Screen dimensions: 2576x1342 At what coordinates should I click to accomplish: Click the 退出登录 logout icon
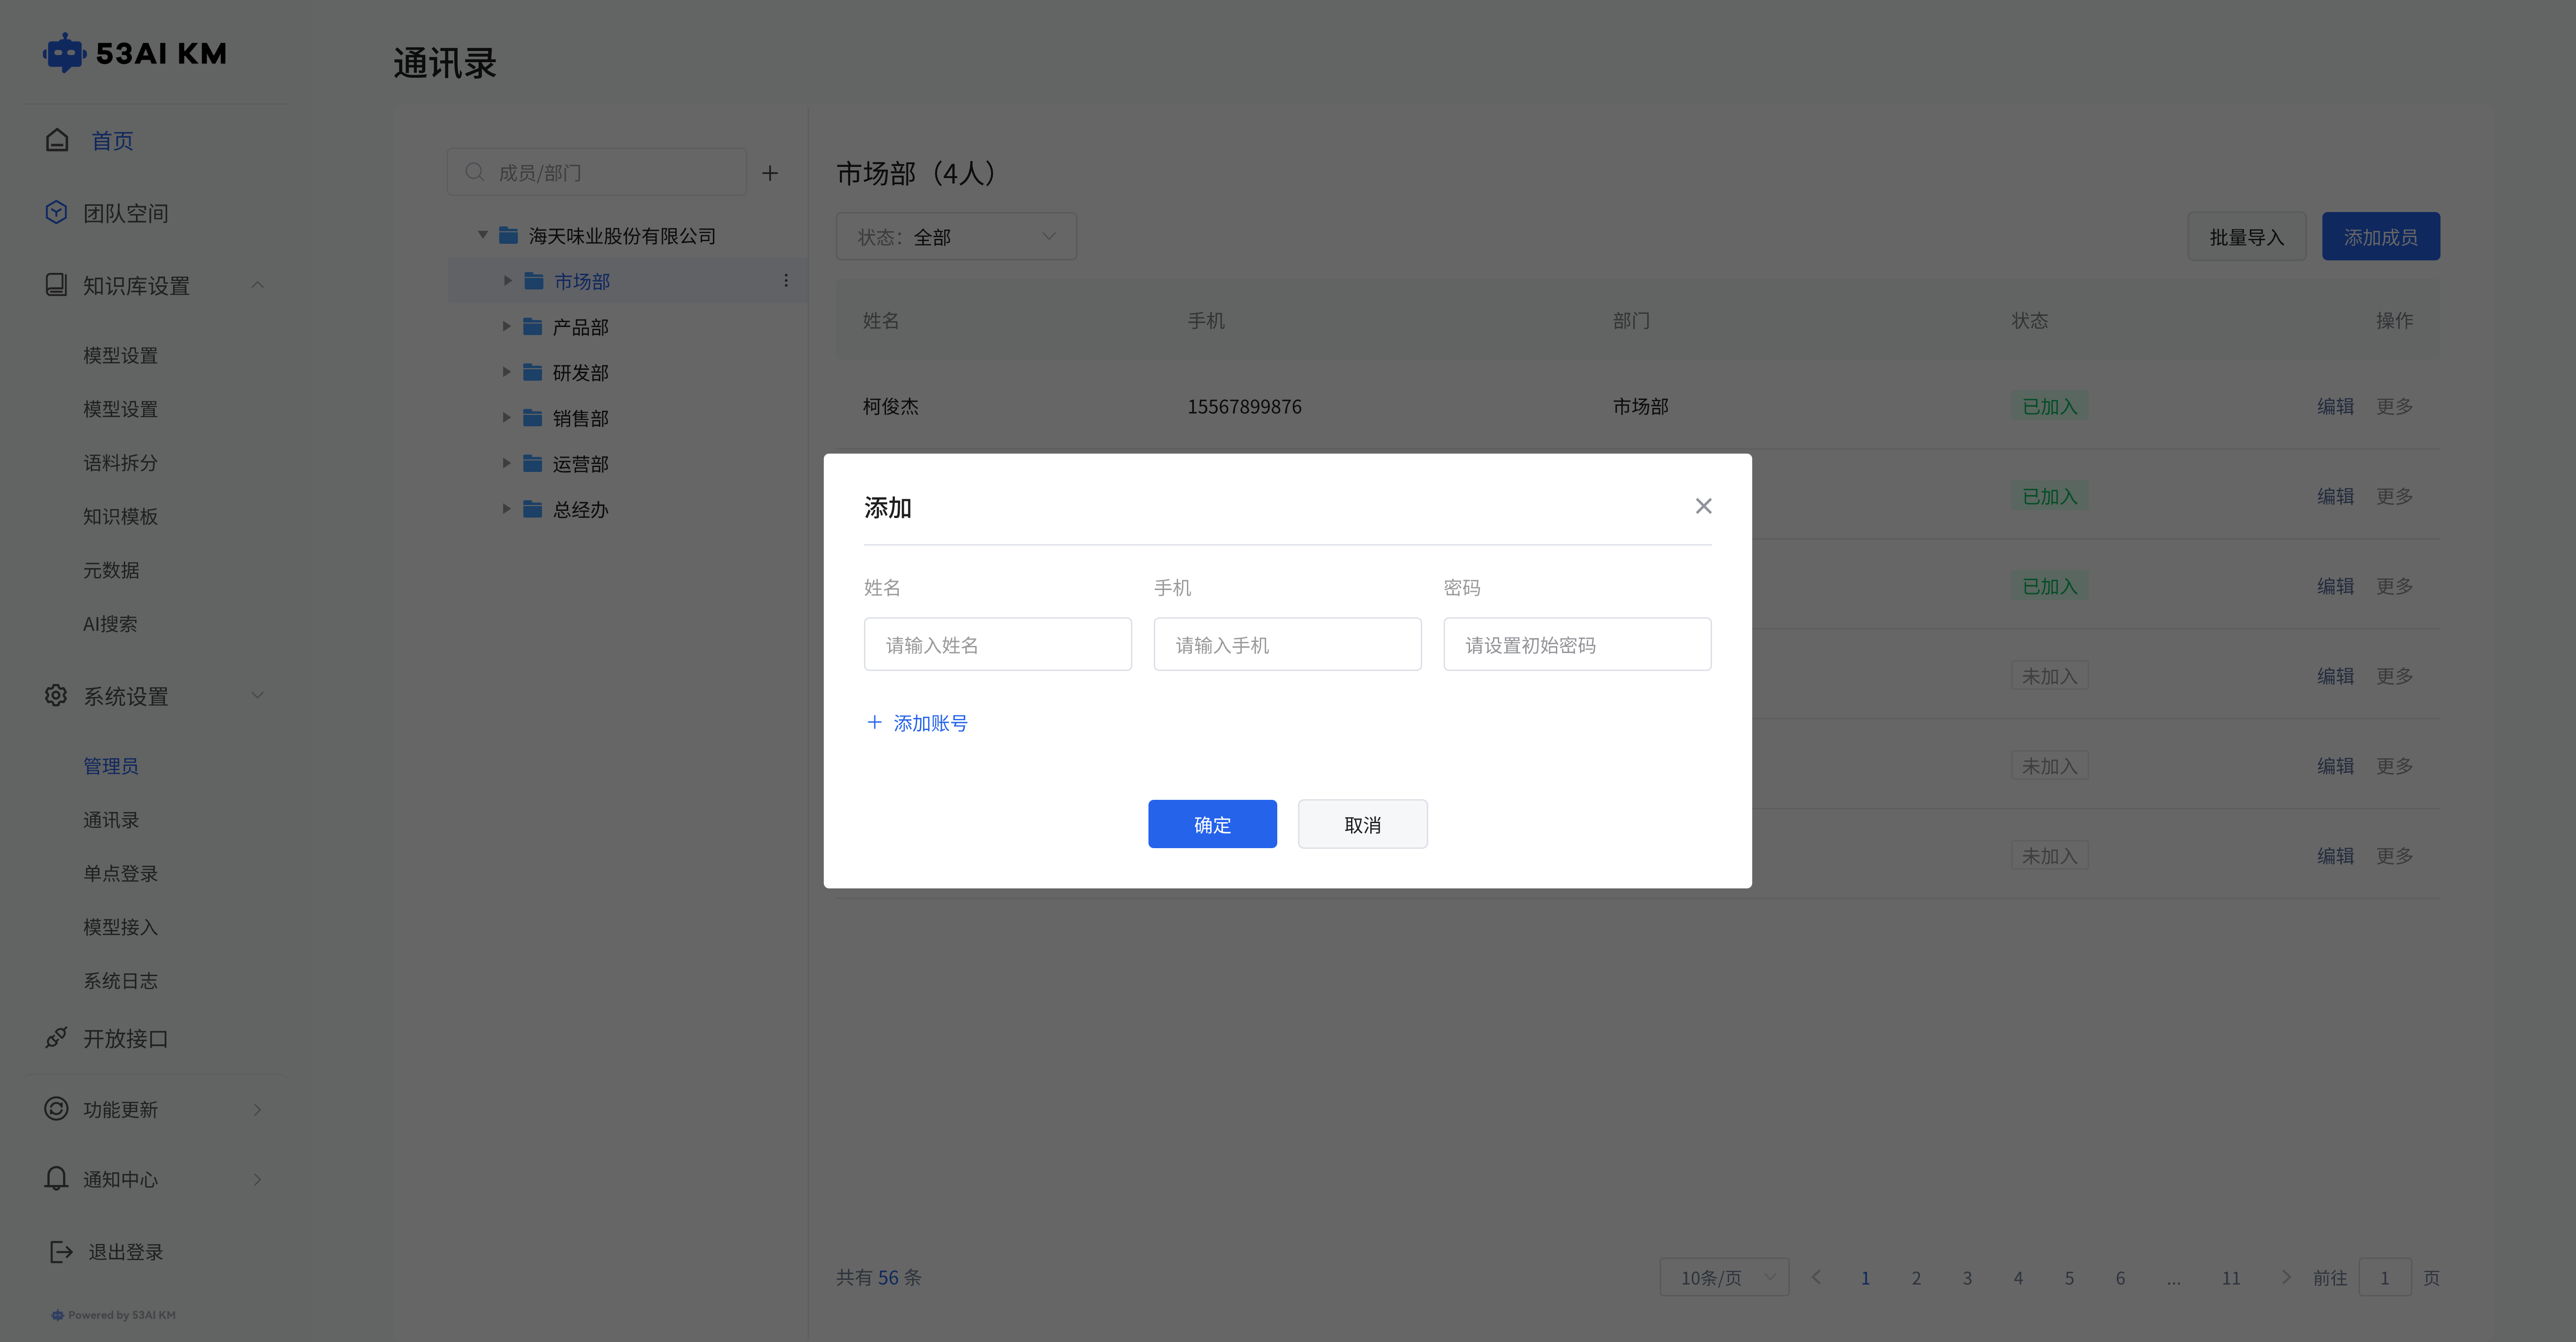(x=61, y=1251)
